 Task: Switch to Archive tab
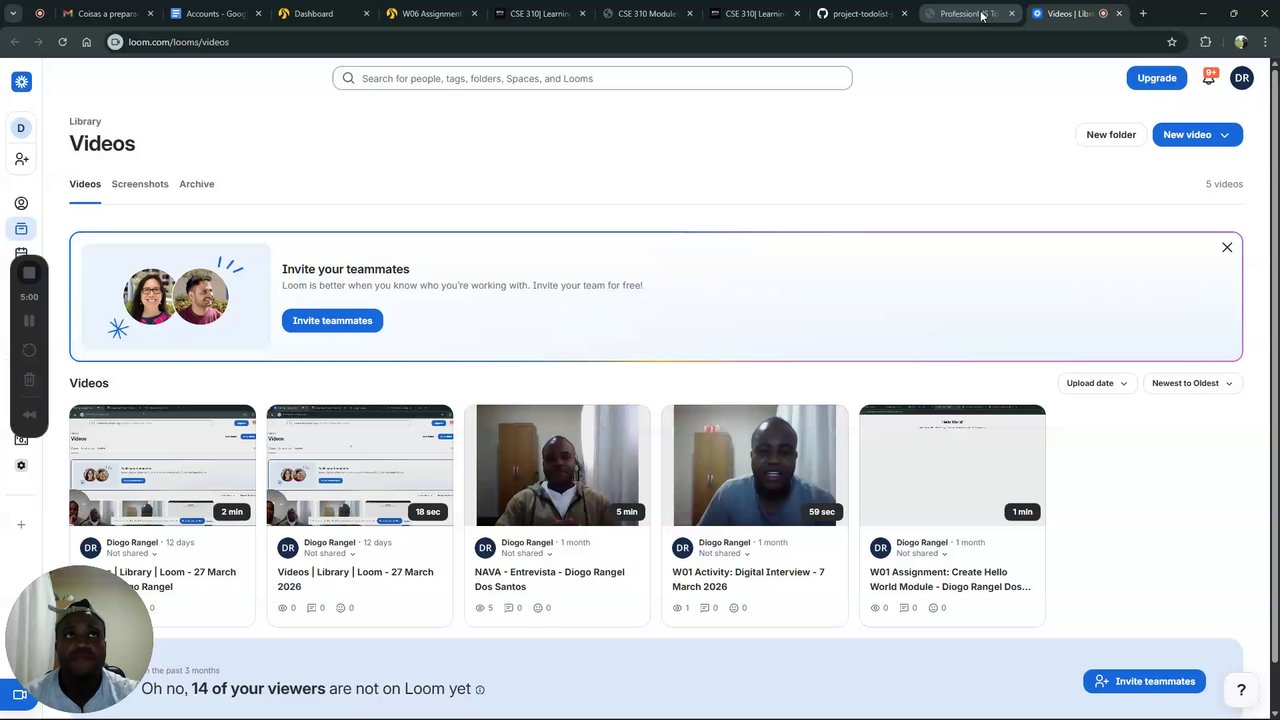coord(197,184)
